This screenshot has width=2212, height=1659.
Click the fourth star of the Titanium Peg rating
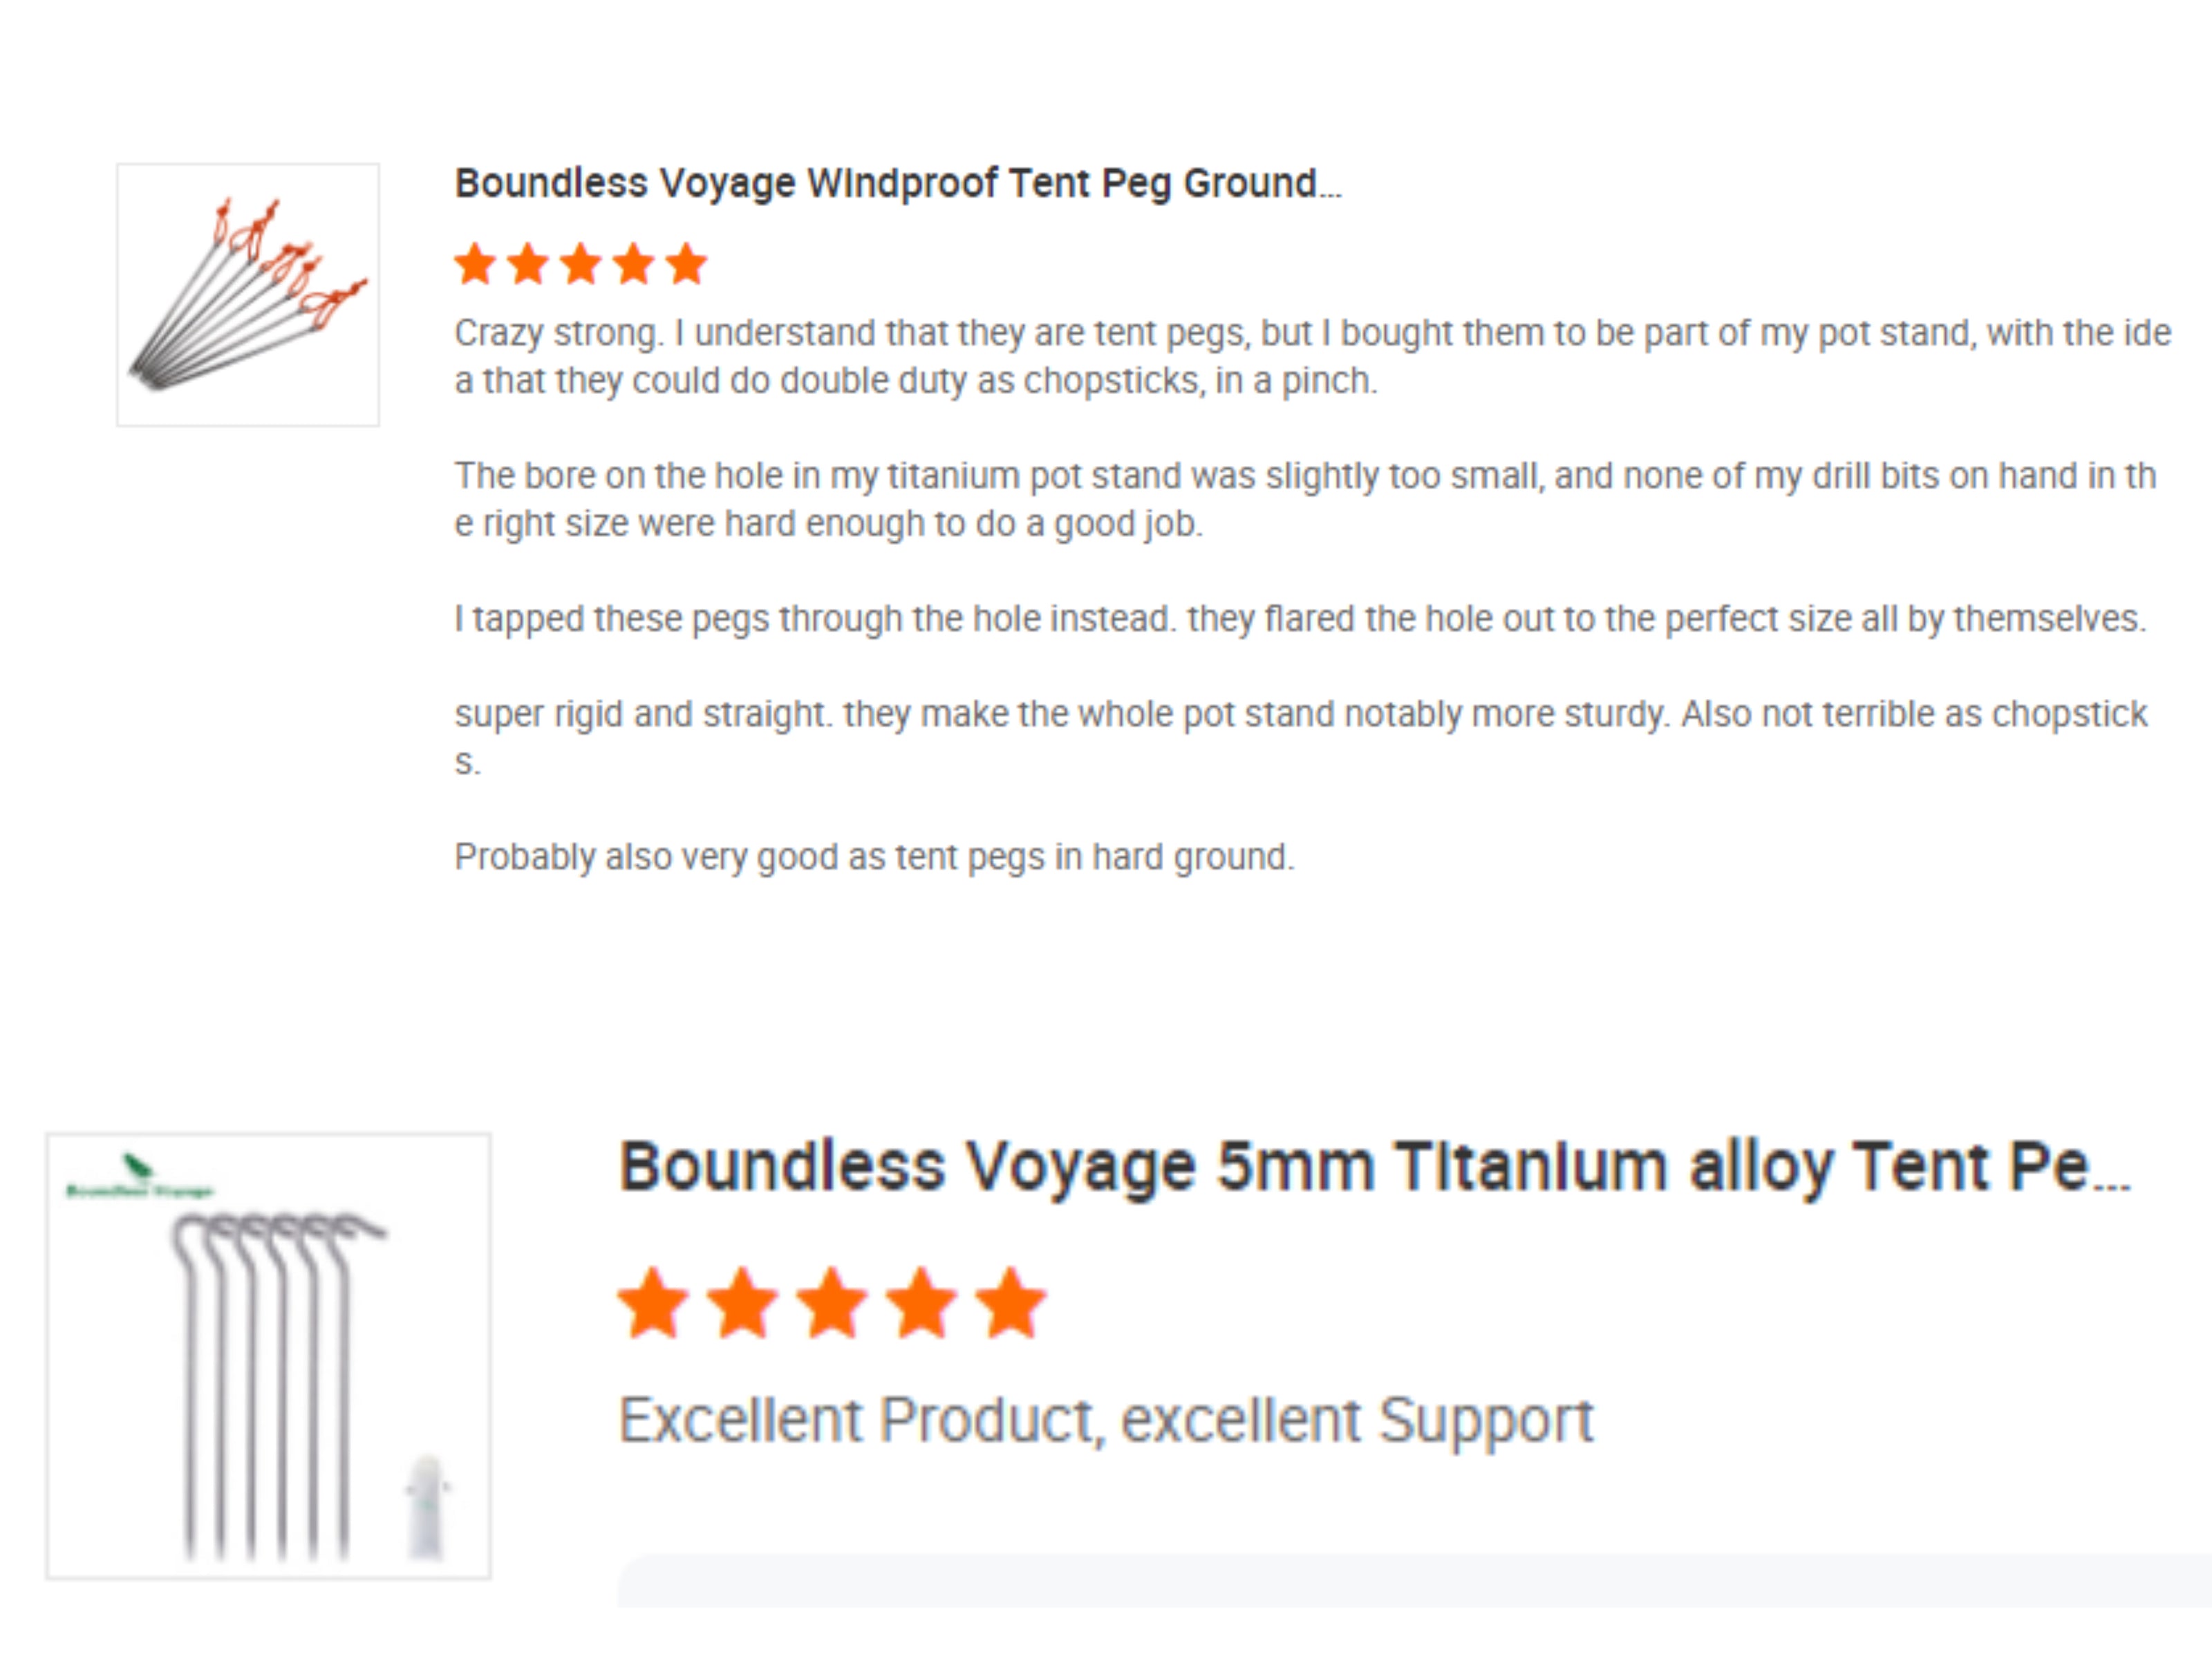tap(921, 1303)
